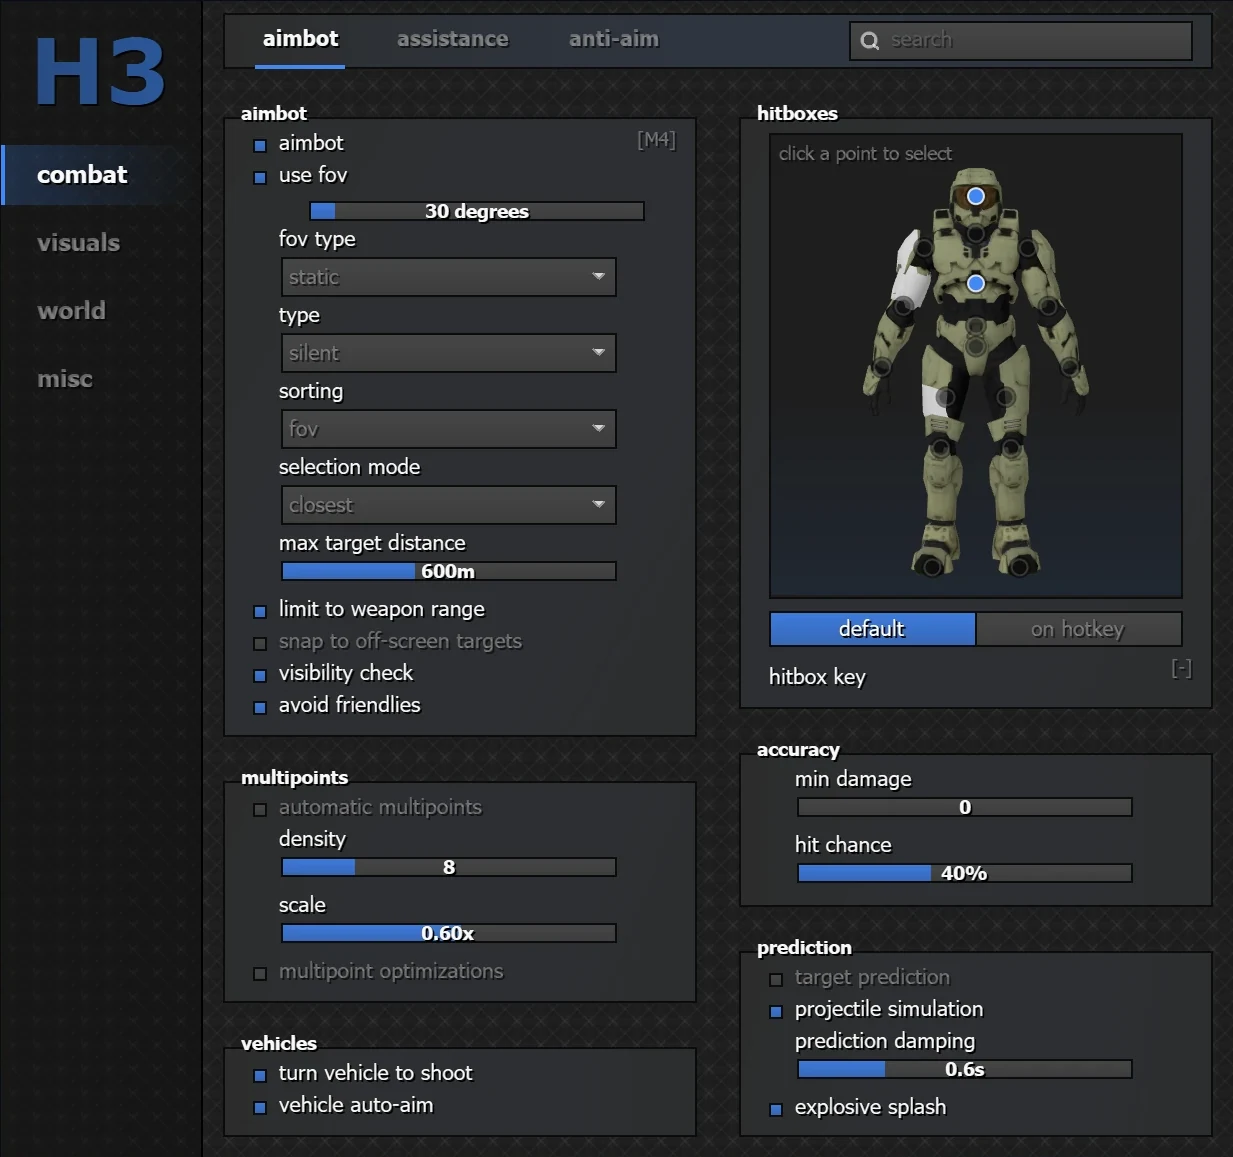Image resolution: width=1233 pixels, height=1157 pixels.
Task: Select the shoulder hitbox point on the white-armored arm
Action: (924, 248)
